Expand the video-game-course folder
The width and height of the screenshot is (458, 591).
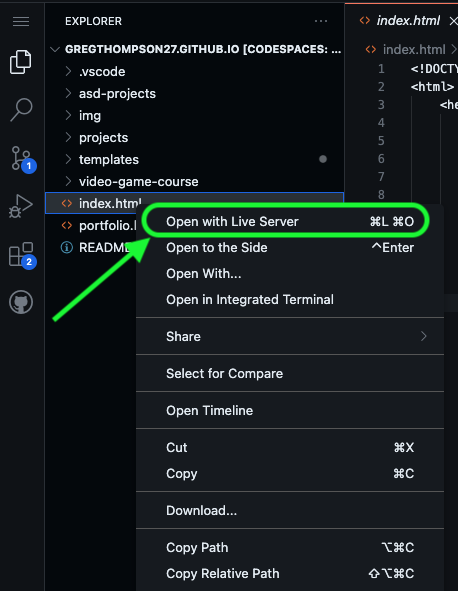click(68, 182)
